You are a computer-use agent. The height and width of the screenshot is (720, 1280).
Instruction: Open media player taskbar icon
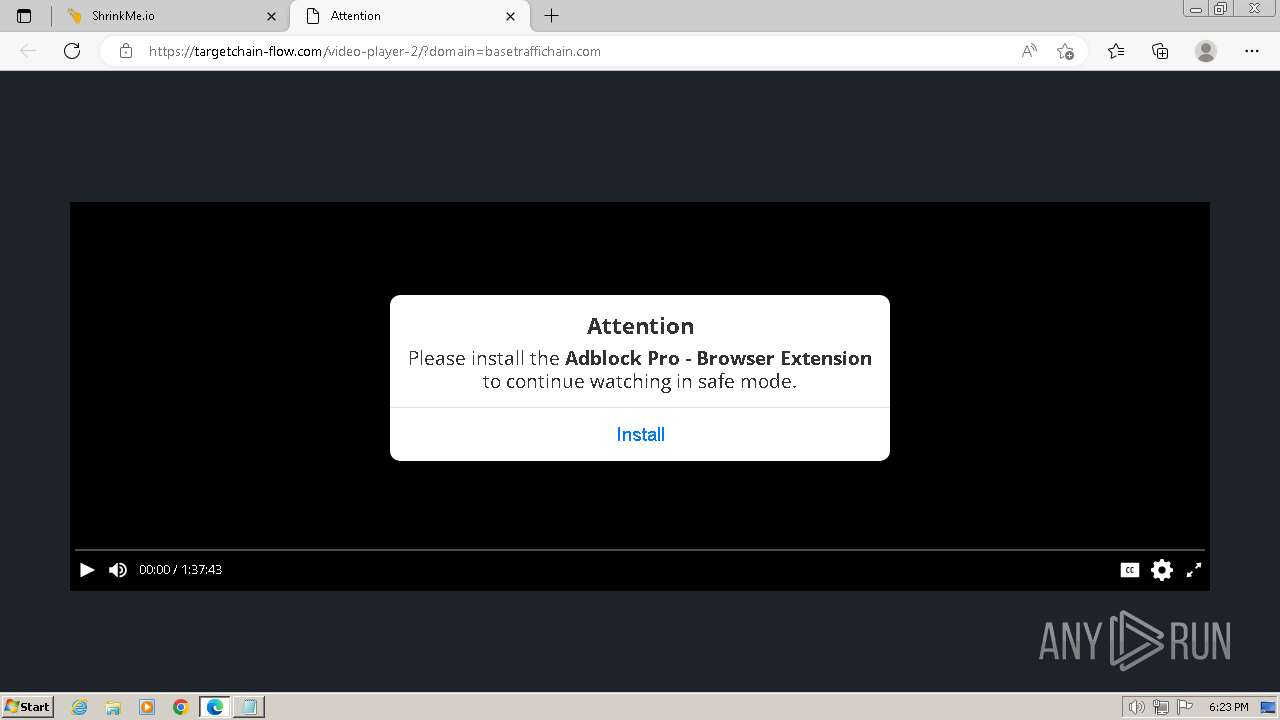click(x=147, y=707)
